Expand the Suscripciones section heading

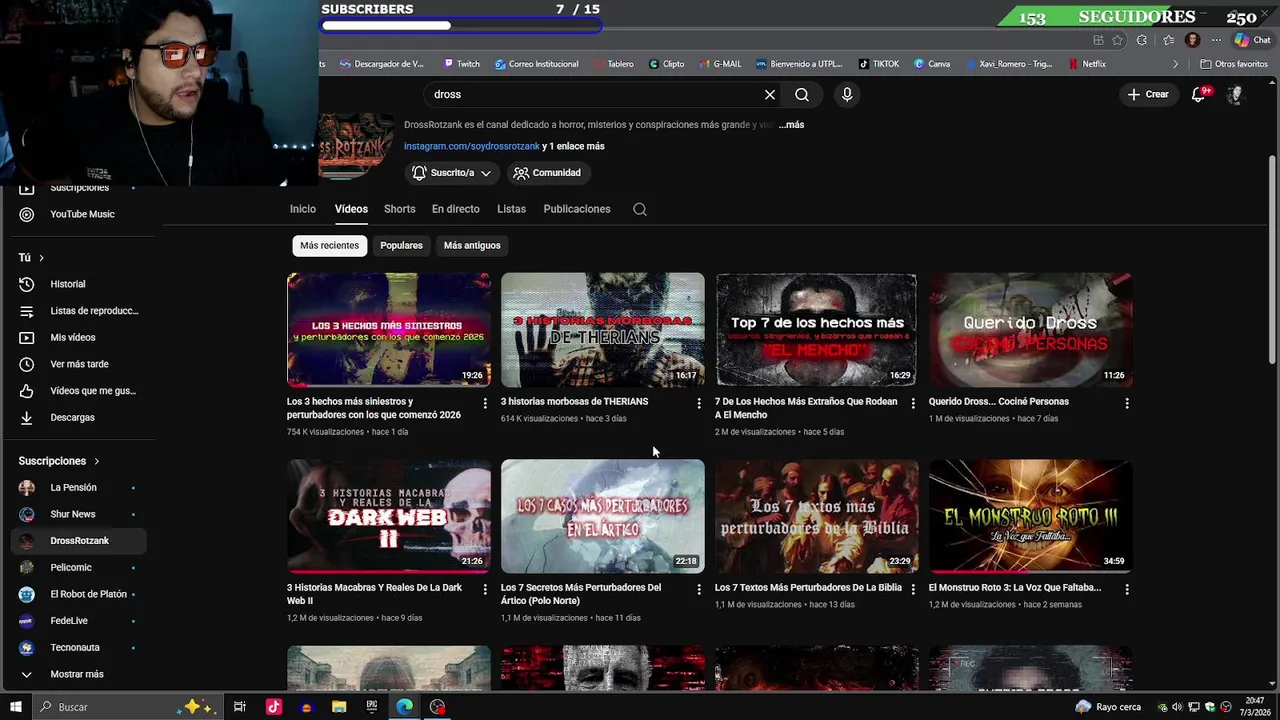tap(59, 461)
